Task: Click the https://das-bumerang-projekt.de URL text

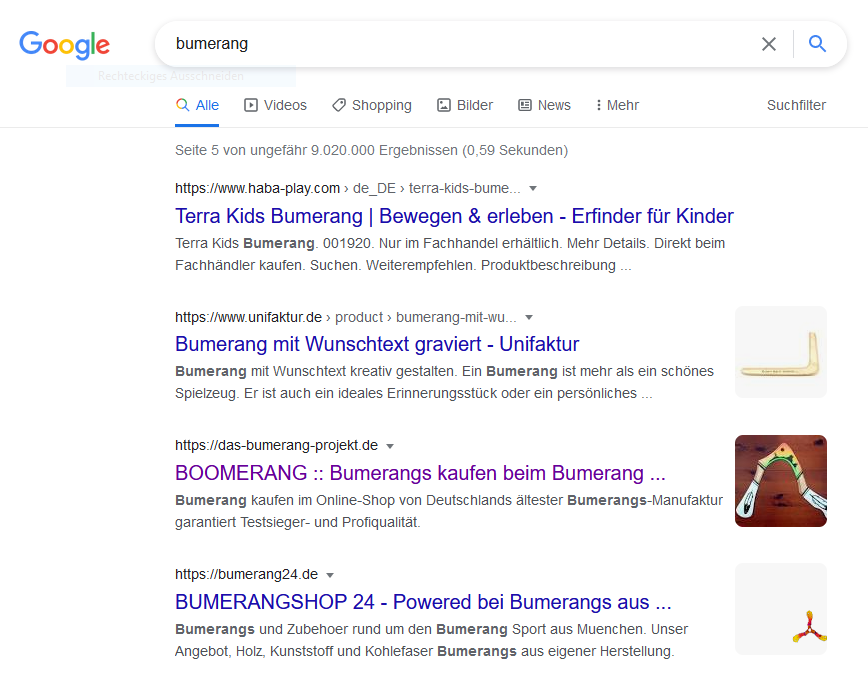Action: click(x=276, y=446)
